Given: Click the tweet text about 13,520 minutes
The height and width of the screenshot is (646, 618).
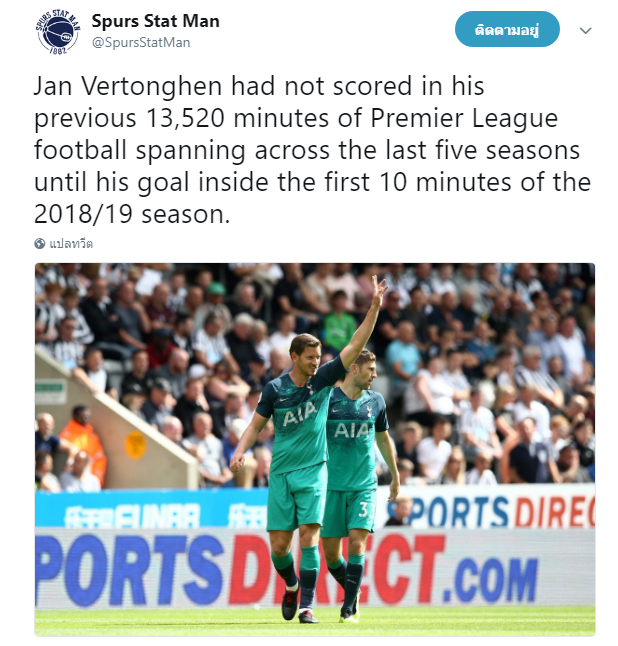Looking at the screenshot, I should 312,150.
